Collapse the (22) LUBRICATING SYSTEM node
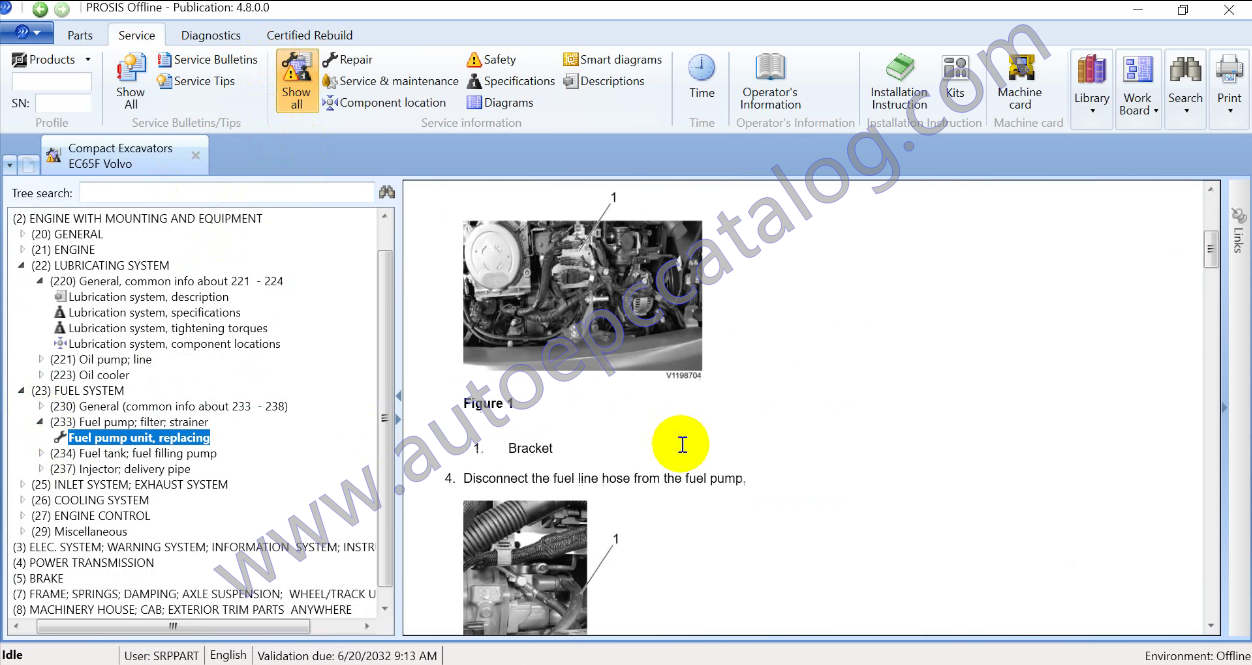Screen dimensions: 1252x665 21,266
